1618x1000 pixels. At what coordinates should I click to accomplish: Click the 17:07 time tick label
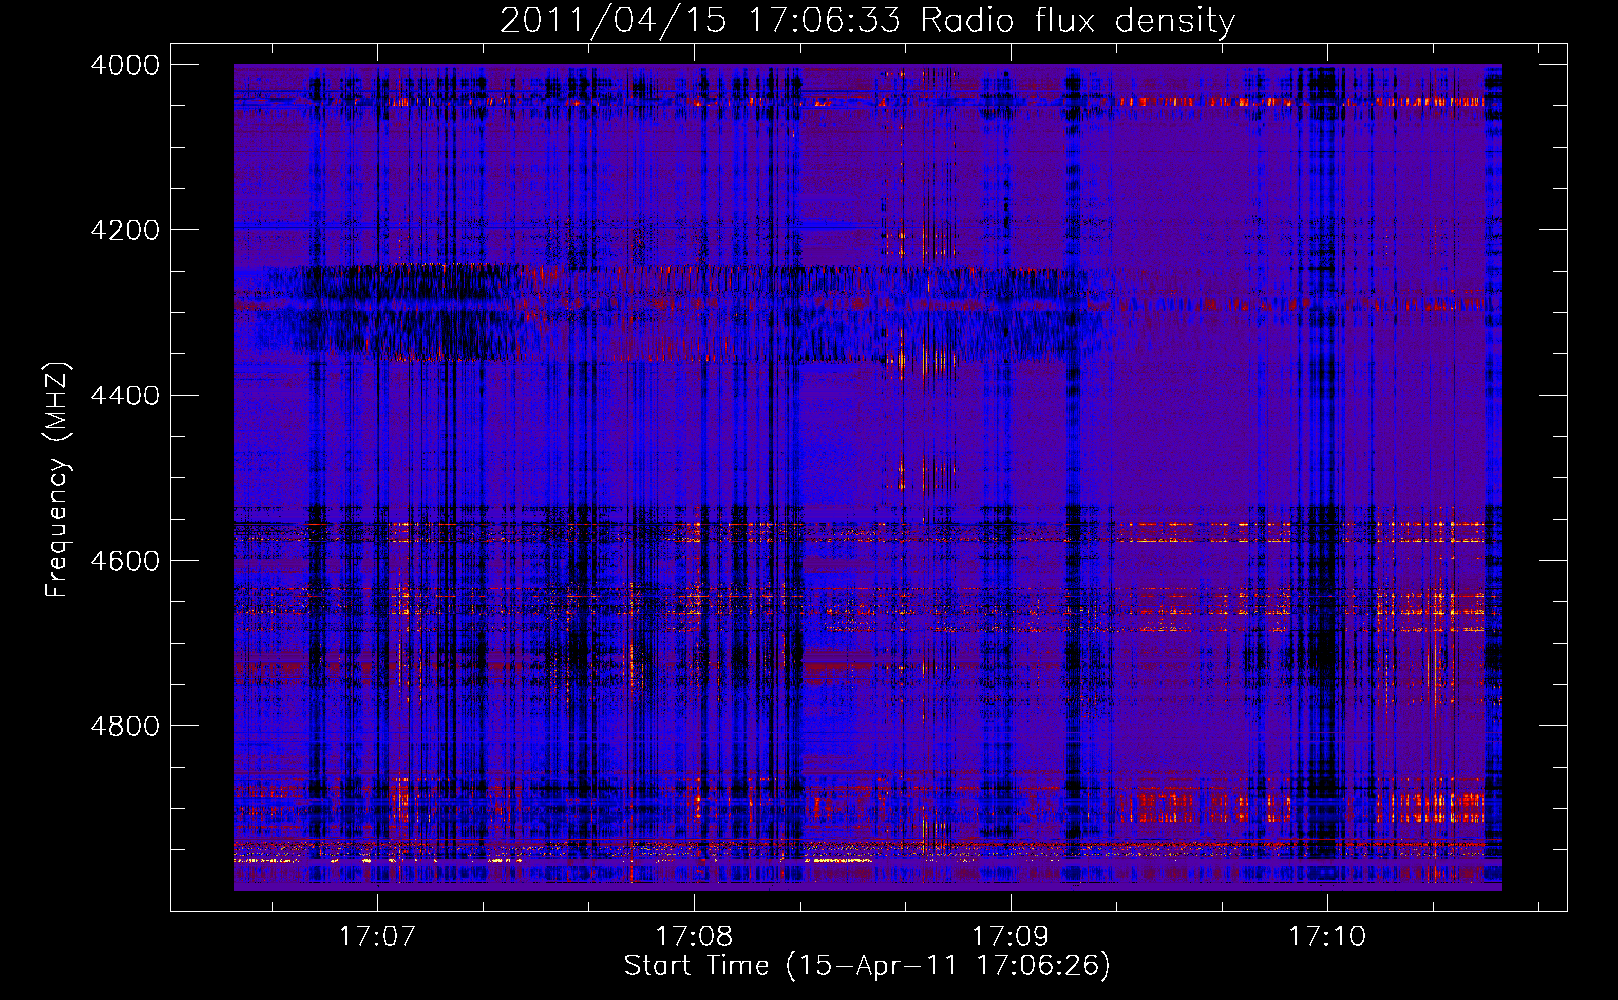(377, 936)
